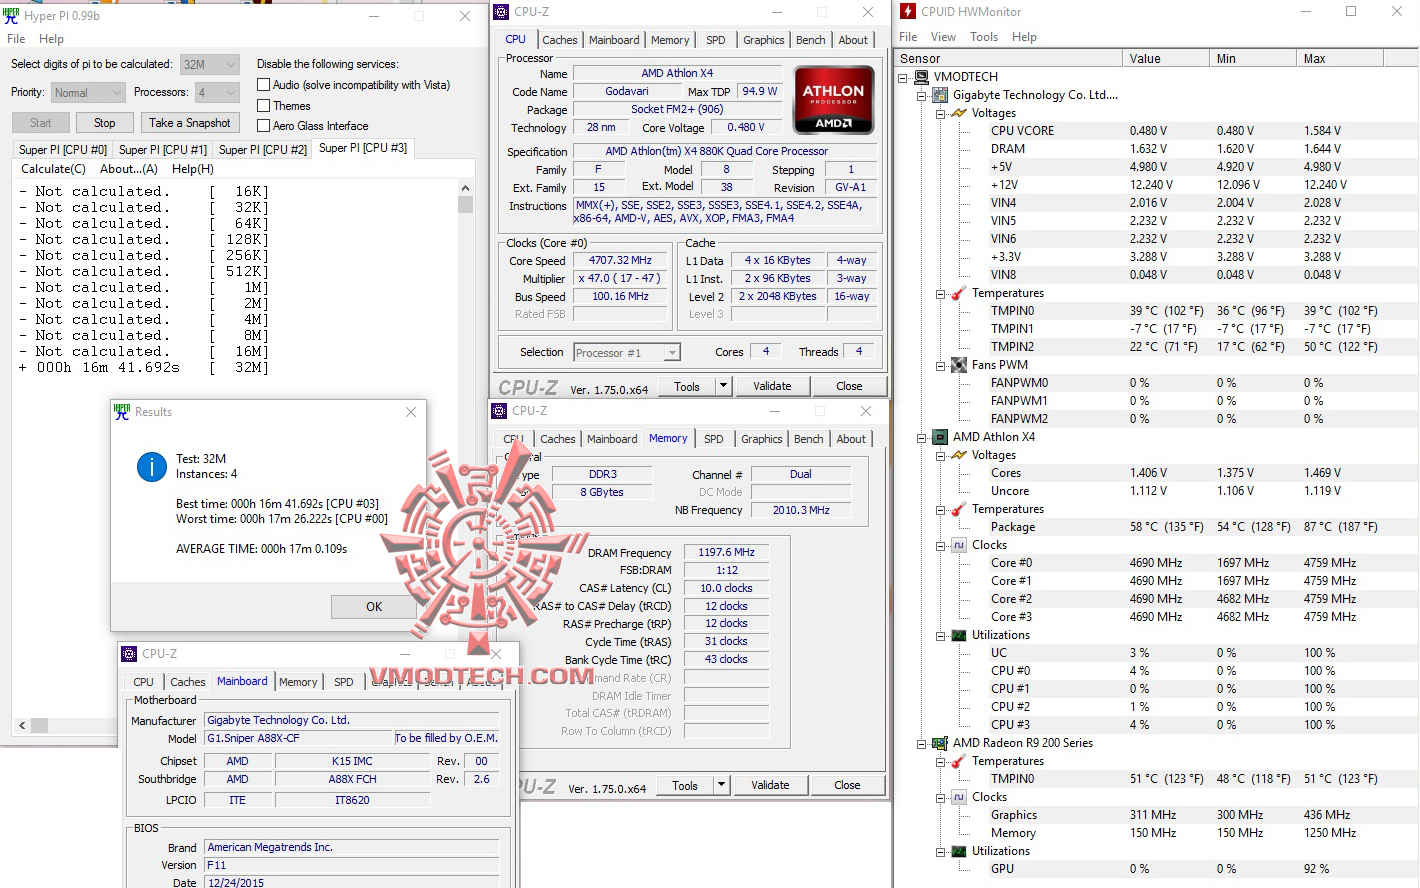The height and width of the screenshot is (888, 1420).
Task: Click the Voltages icon above the Cores row
Action: (x=959, y=455)
